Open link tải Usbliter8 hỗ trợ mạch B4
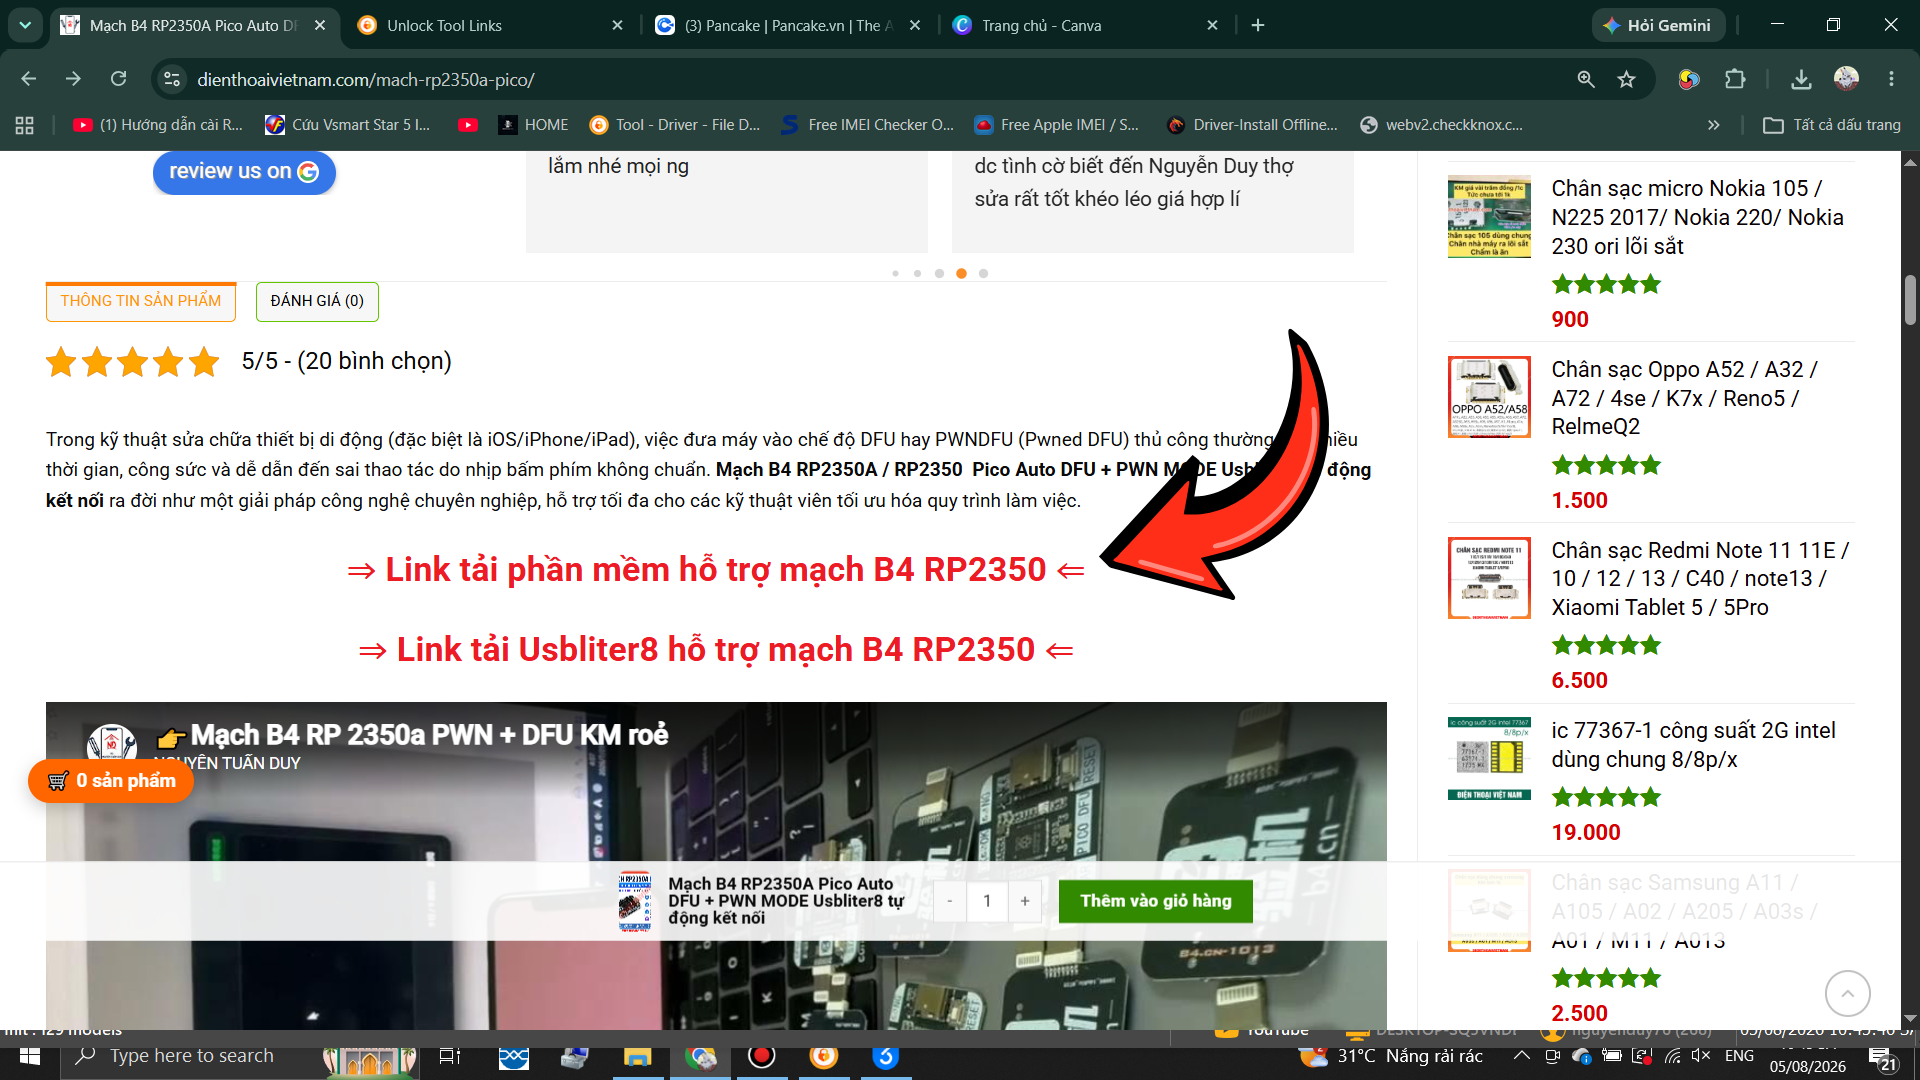 [x=716, y=650]
